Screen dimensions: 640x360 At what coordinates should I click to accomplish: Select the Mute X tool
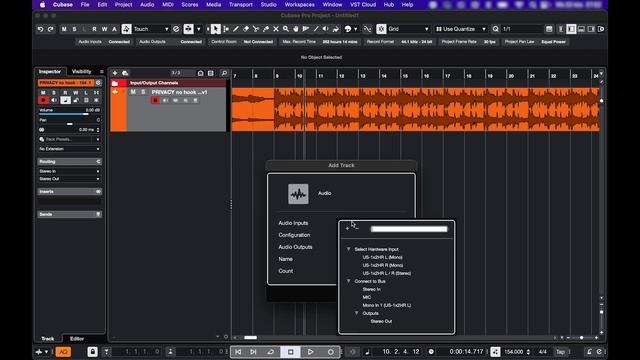click(276, 29)
